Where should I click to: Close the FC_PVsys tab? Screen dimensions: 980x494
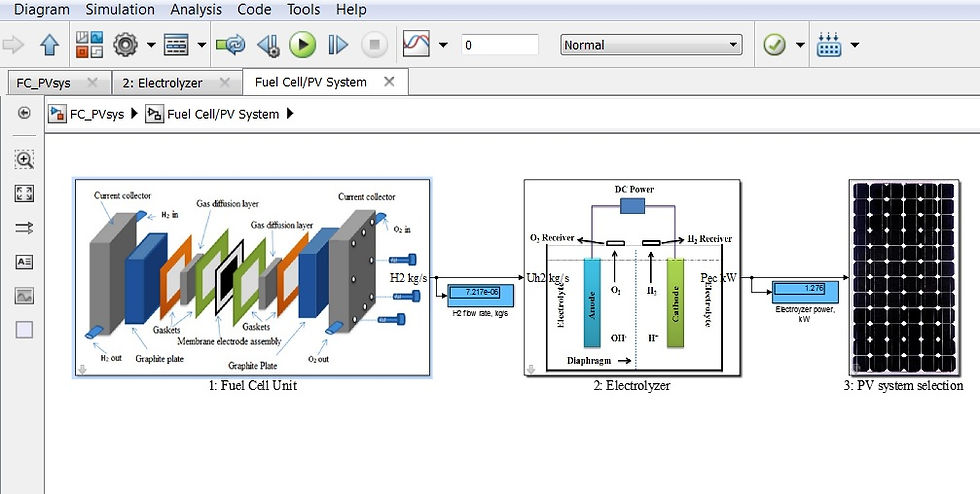coord(92,83)
